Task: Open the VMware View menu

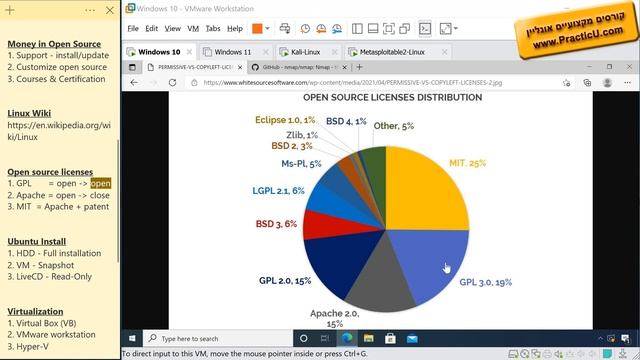Action: click(x=173, y=29)
